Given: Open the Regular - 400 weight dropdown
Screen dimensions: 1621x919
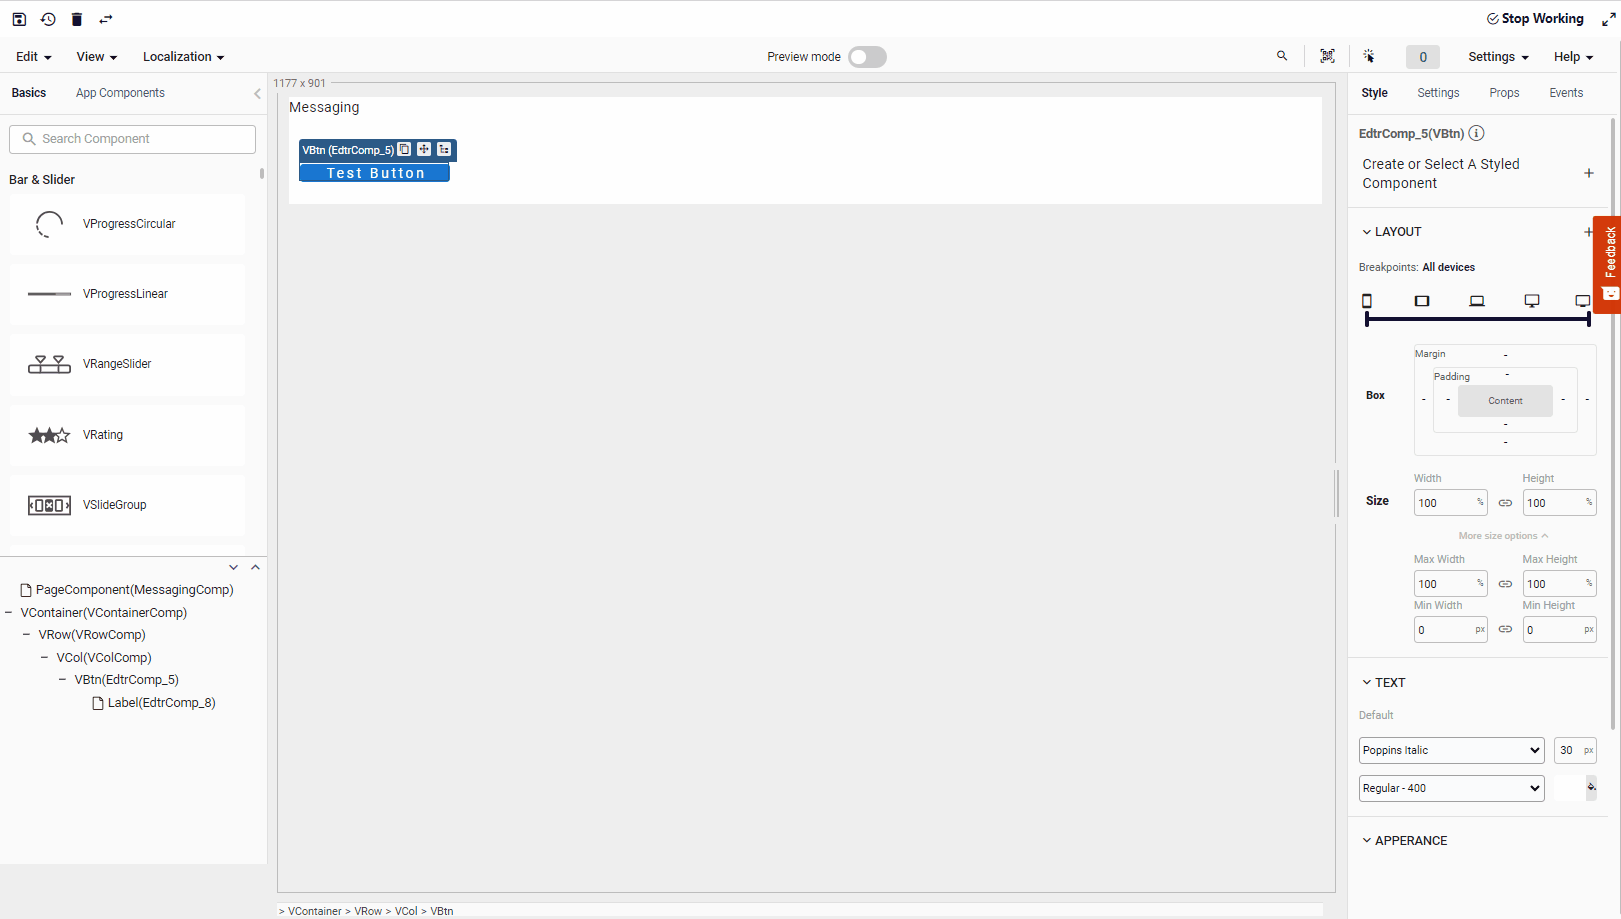Looking at the screenshot, I should (1451, 788).
